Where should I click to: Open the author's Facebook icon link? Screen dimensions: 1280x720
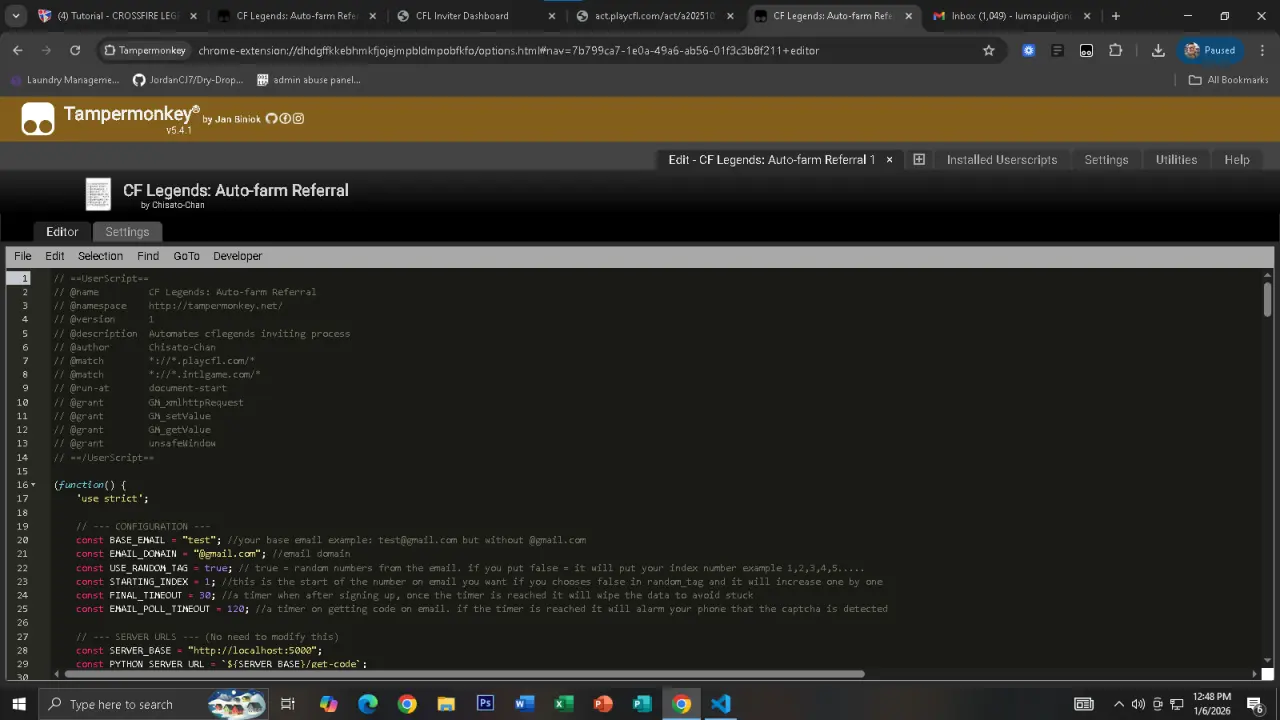(285, 119)
